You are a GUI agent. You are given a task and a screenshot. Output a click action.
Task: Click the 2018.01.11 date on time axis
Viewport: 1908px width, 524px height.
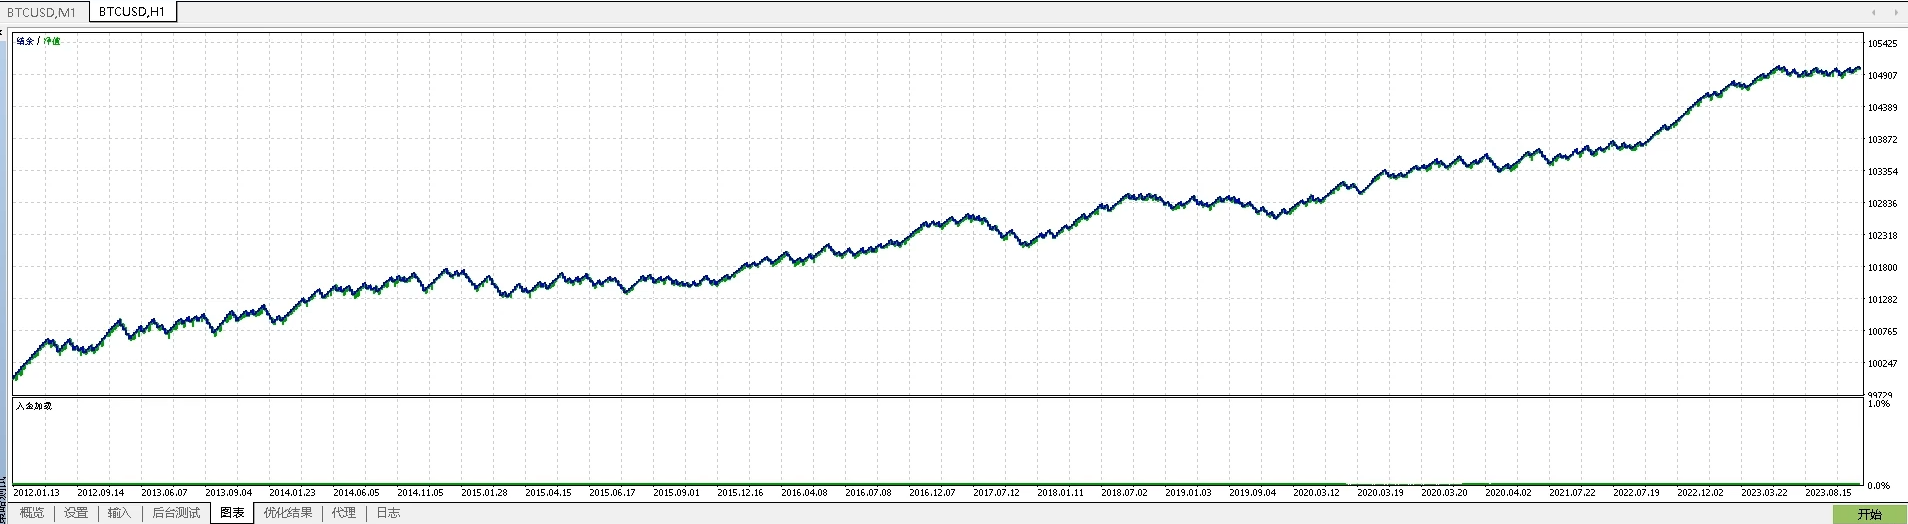(1060, 492)
